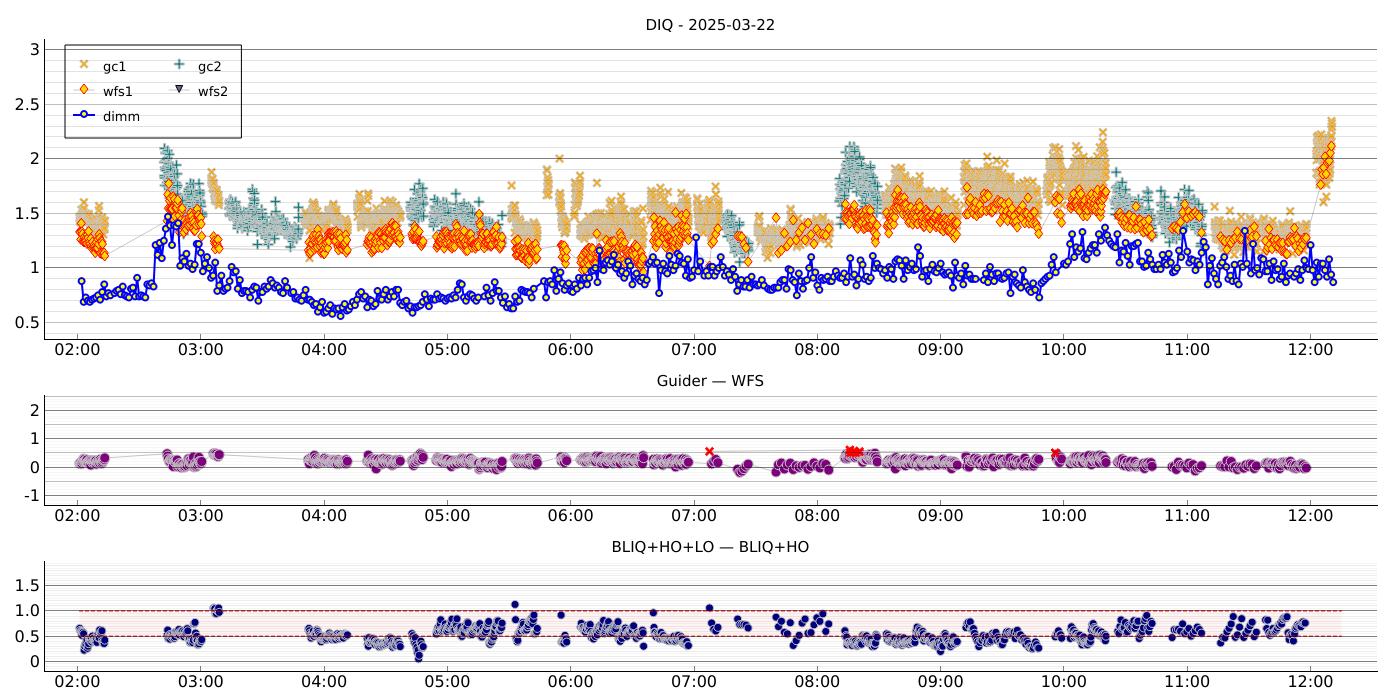
Task: Click the gc2 teal plus legend marker
Action: tap(179, 65)
